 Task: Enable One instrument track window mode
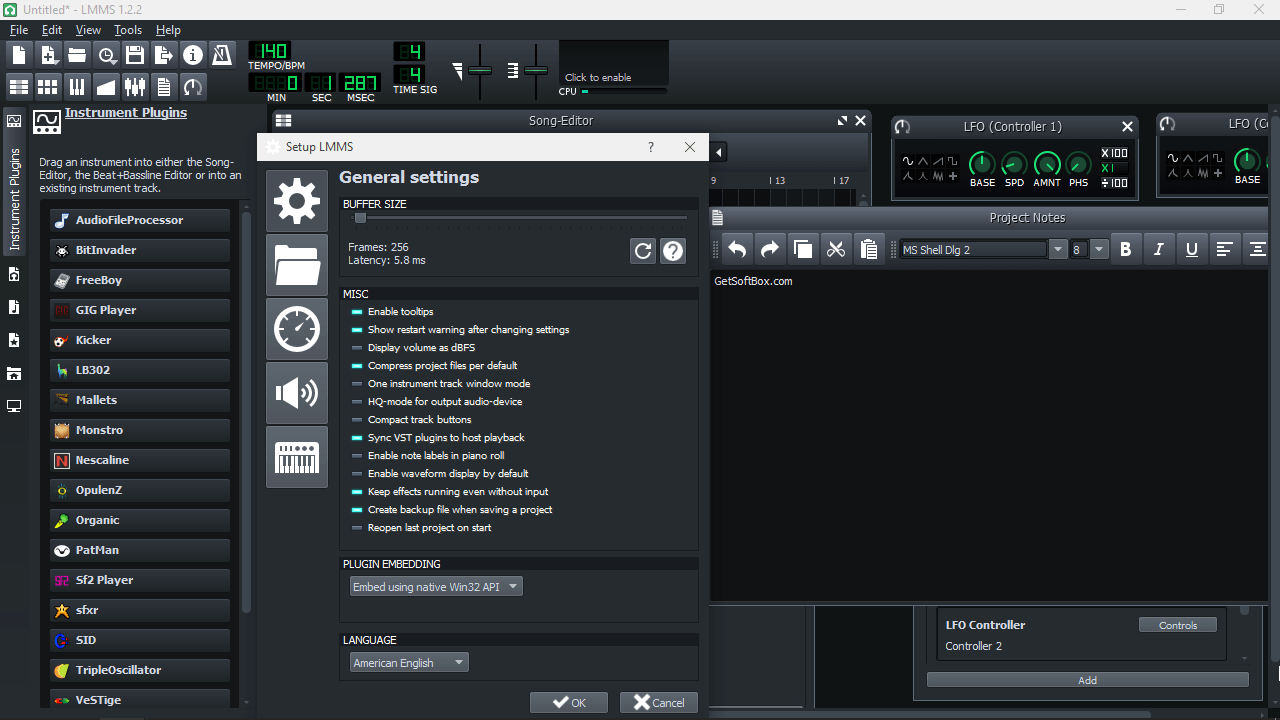pos(441,384)
